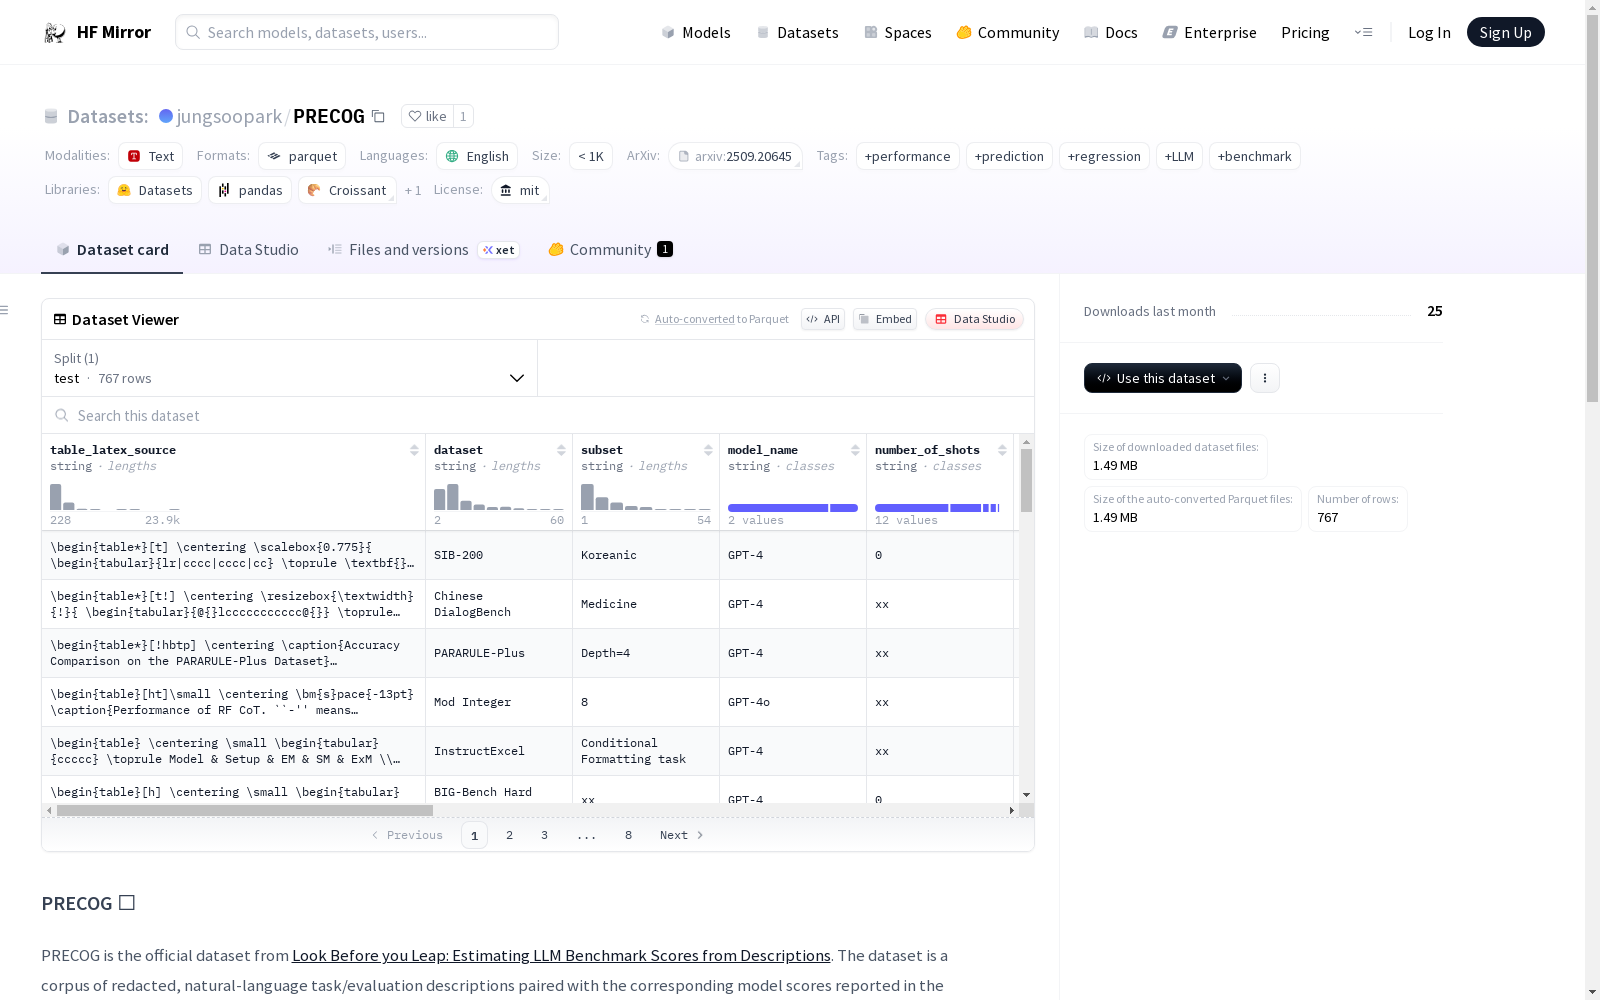The image size is (1600, 1000).
Task: Click the heart like icon
Action: click(415, 116)
